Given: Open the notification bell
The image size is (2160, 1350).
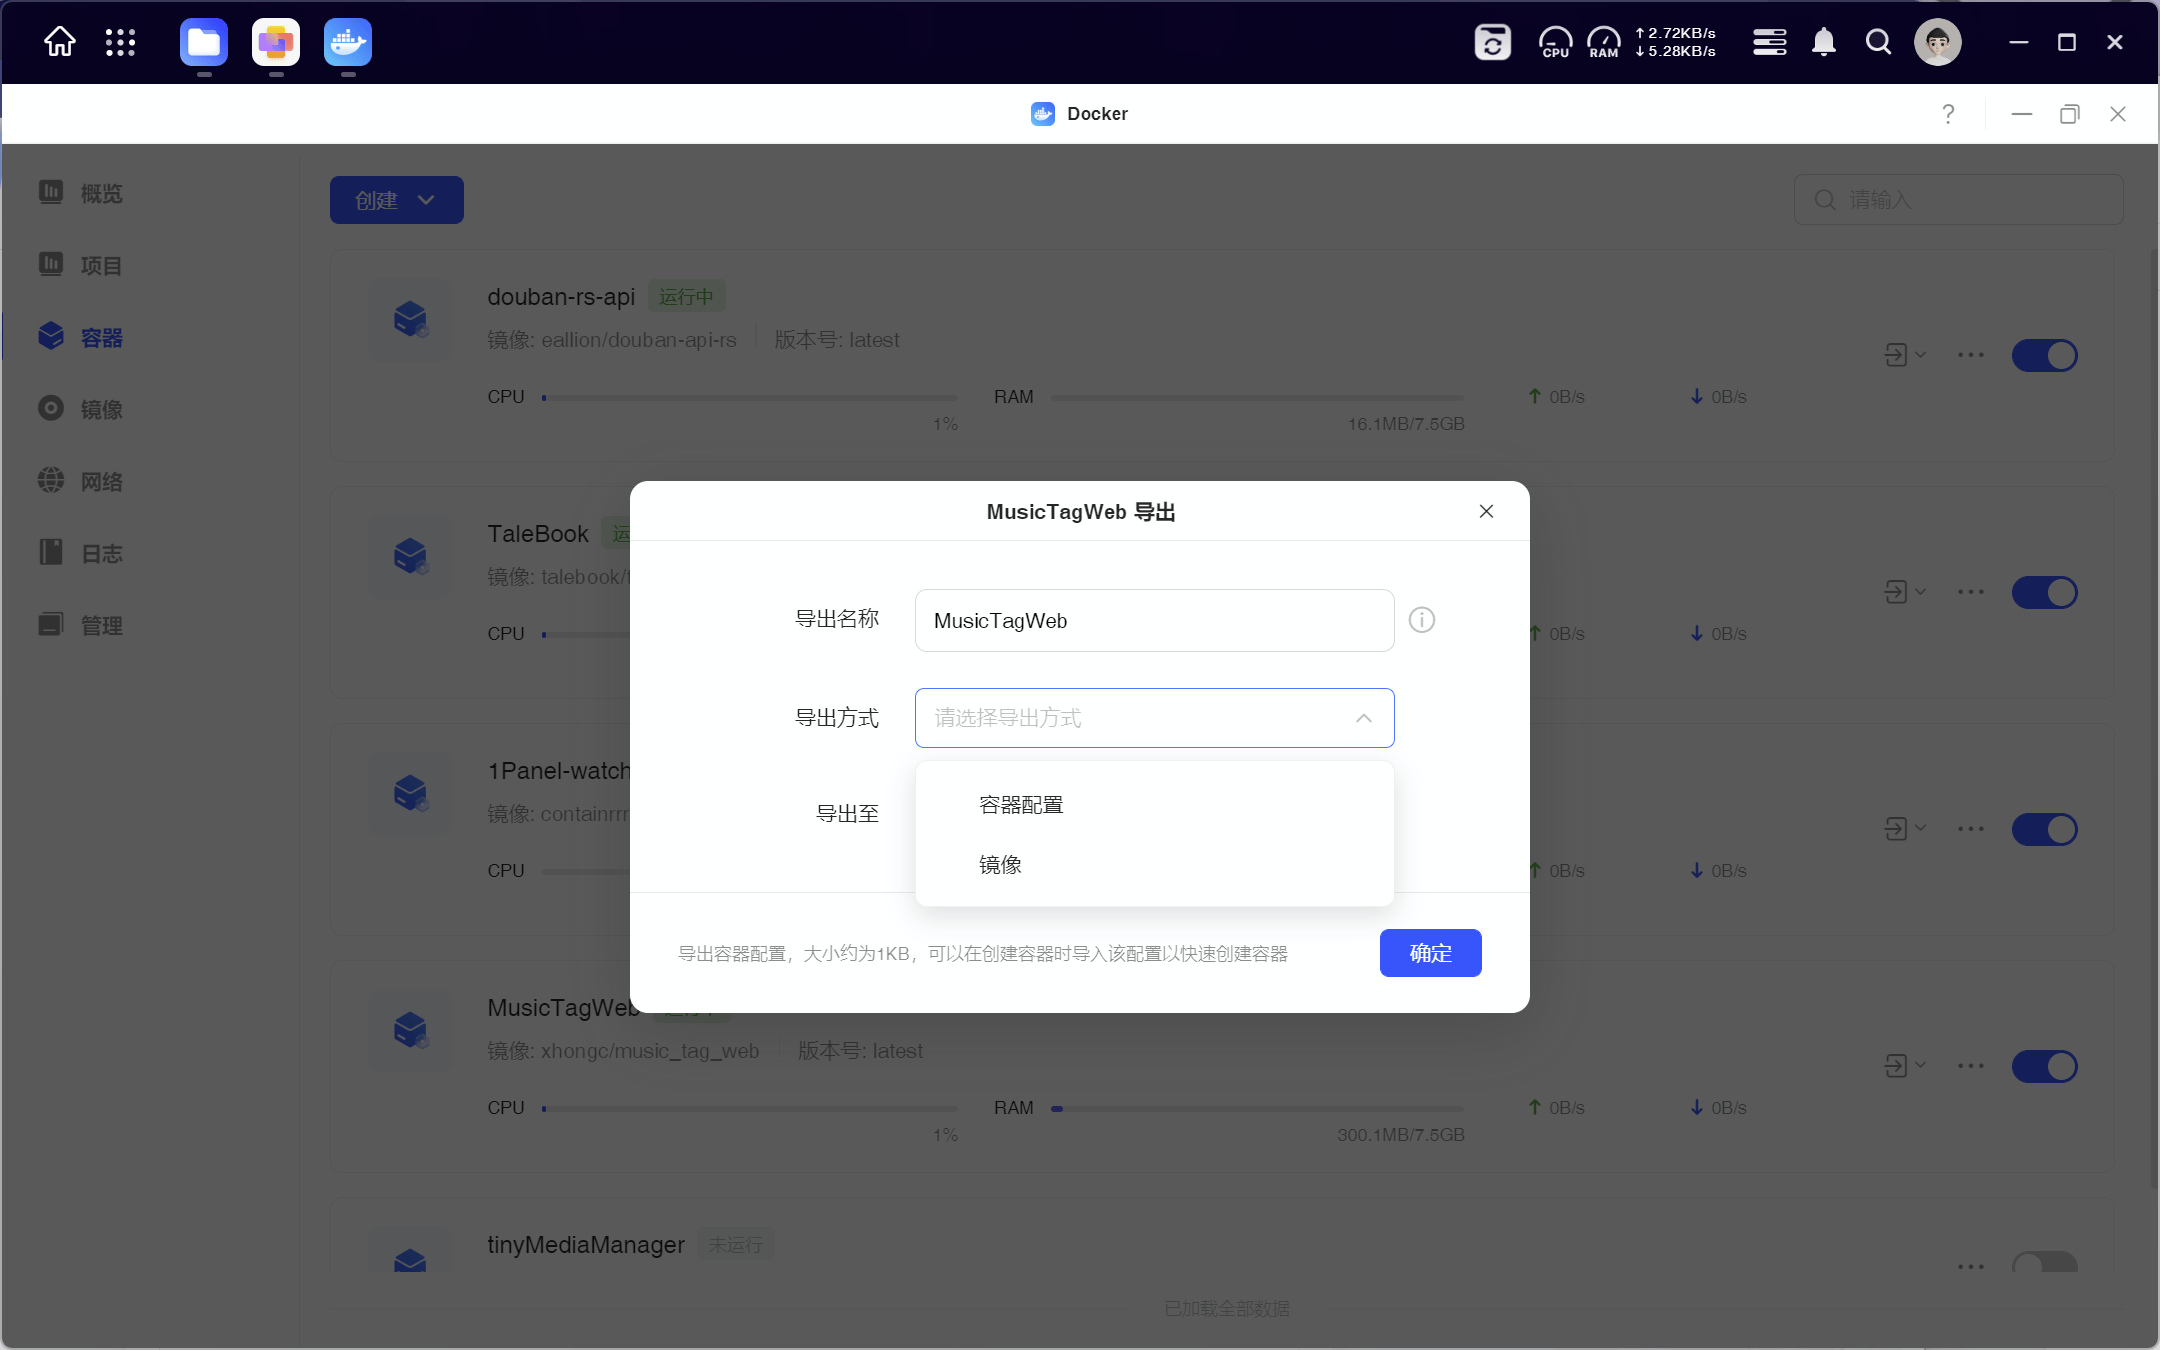Looking at the screenshot, I should [x=1824, y=42].
